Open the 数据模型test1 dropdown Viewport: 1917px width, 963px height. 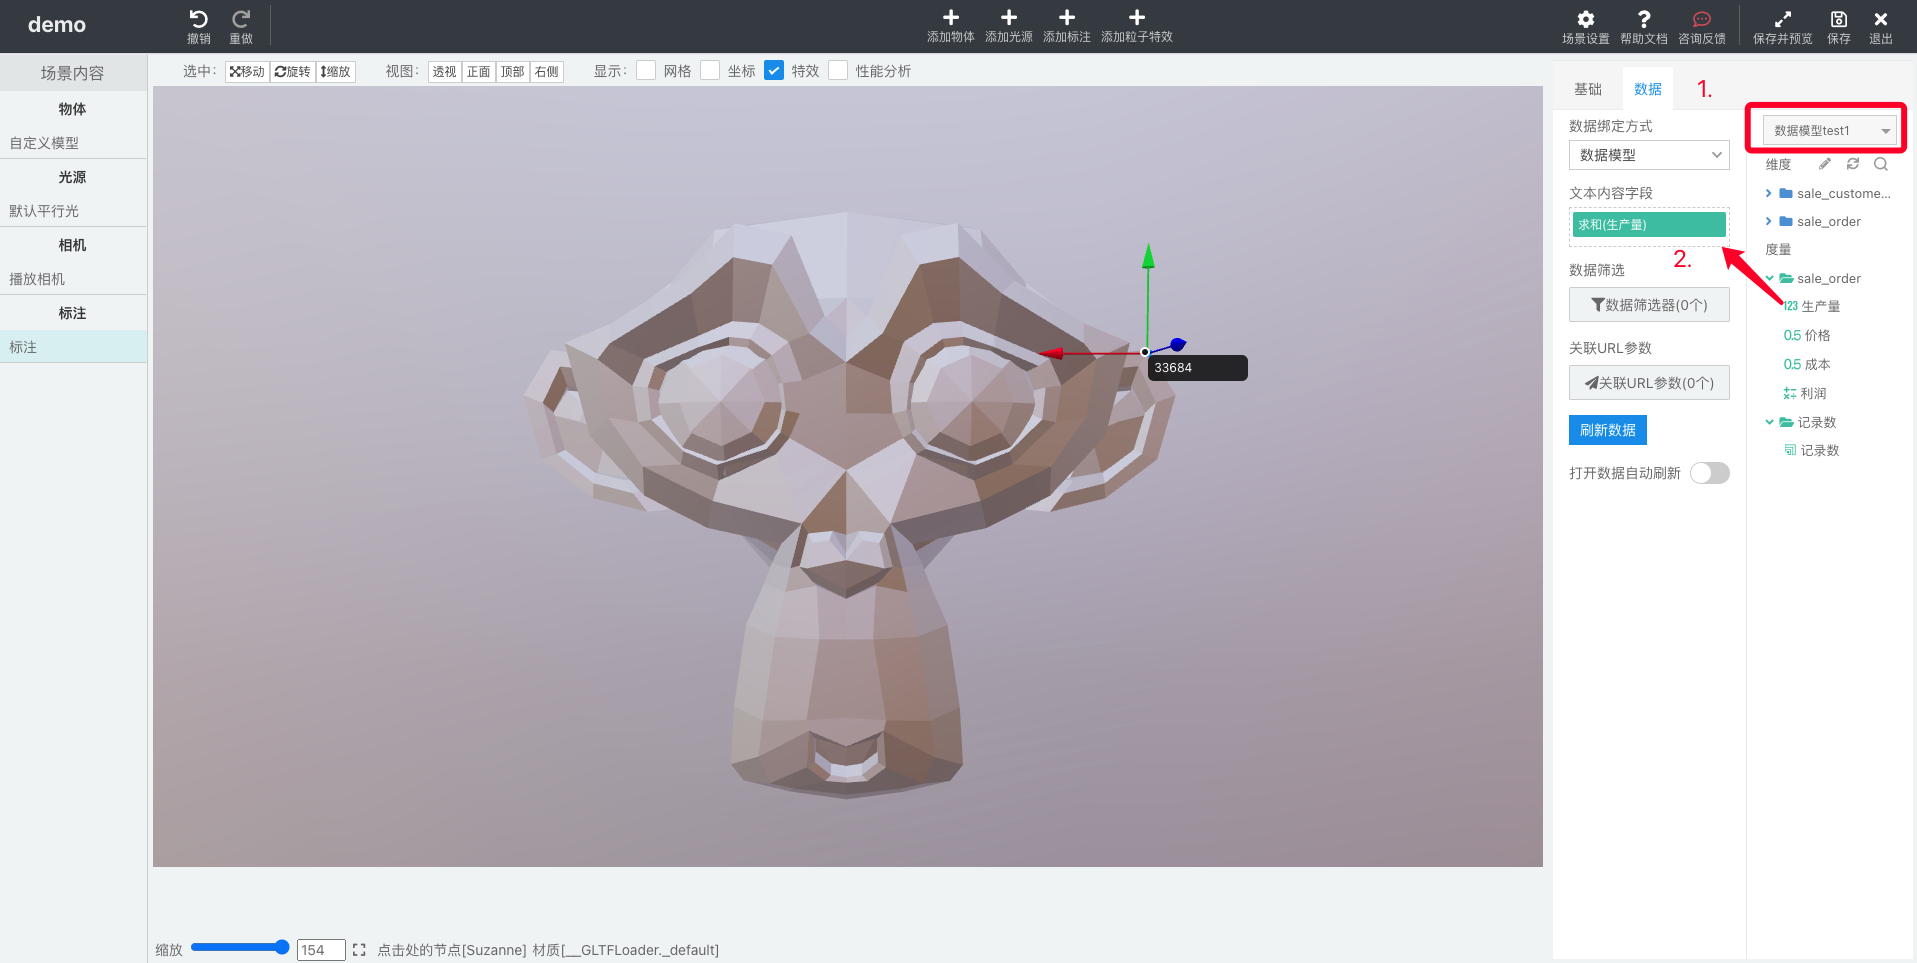coord(1830,130)
